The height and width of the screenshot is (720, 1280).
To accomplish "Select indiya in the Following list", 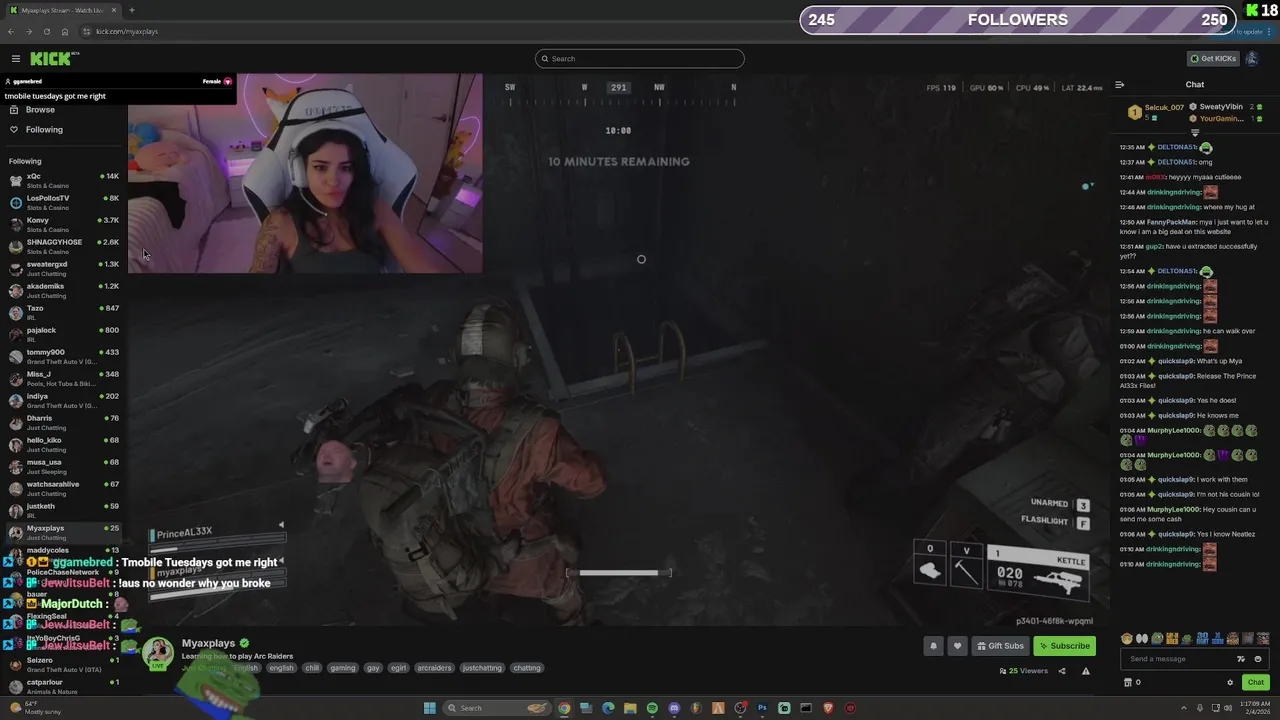I will [64, 401].
